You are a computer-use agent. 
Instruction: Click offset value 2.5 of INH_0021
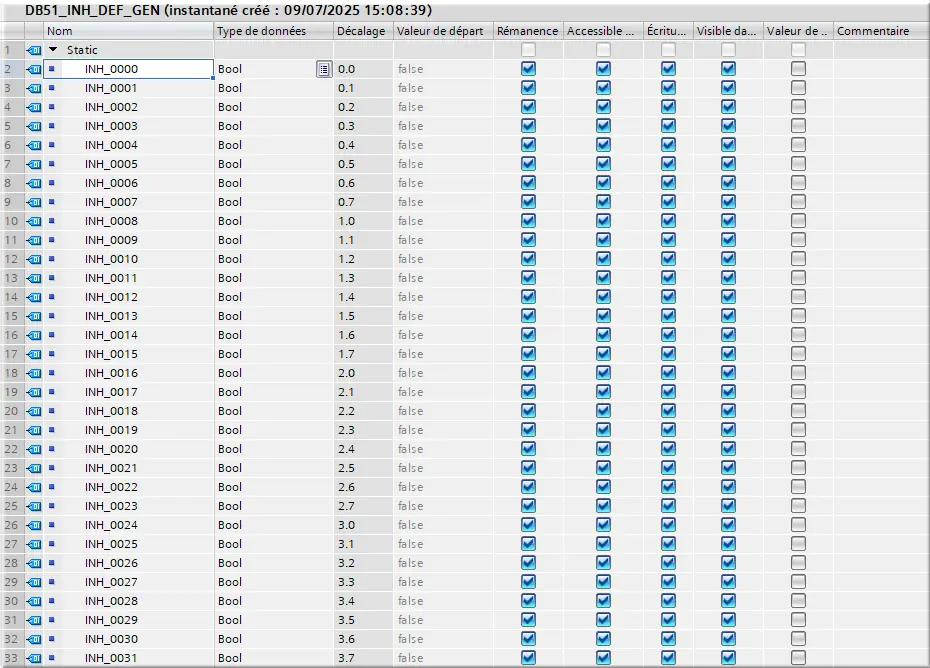tap(346, 468)
